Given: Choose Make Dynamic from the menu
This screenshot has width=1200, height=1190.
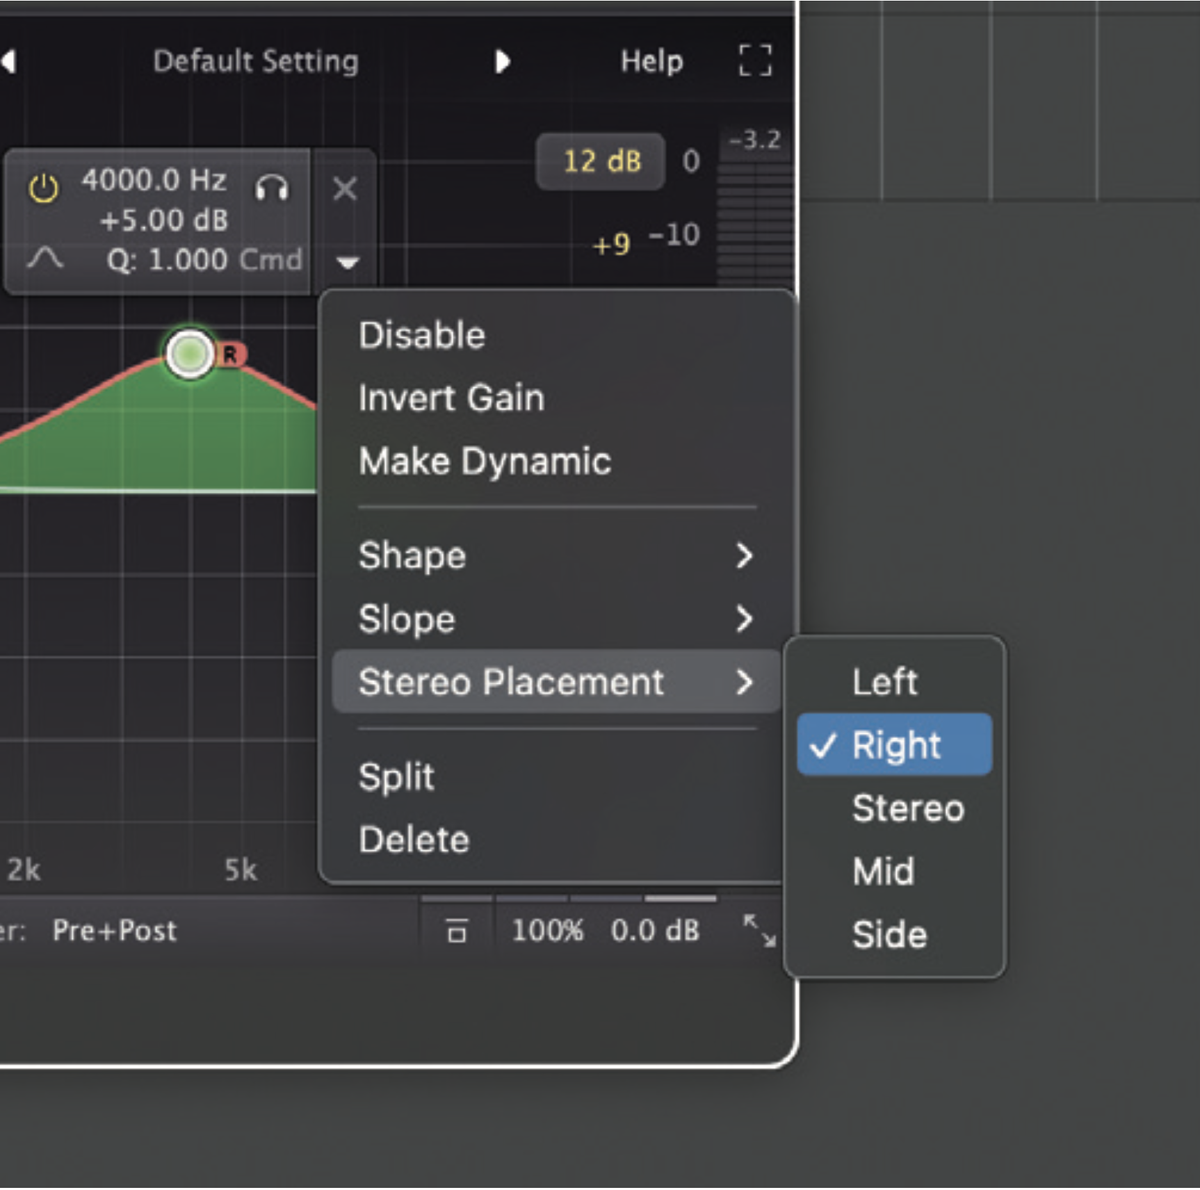Looking at the screenshot, I should pos(484,461).
